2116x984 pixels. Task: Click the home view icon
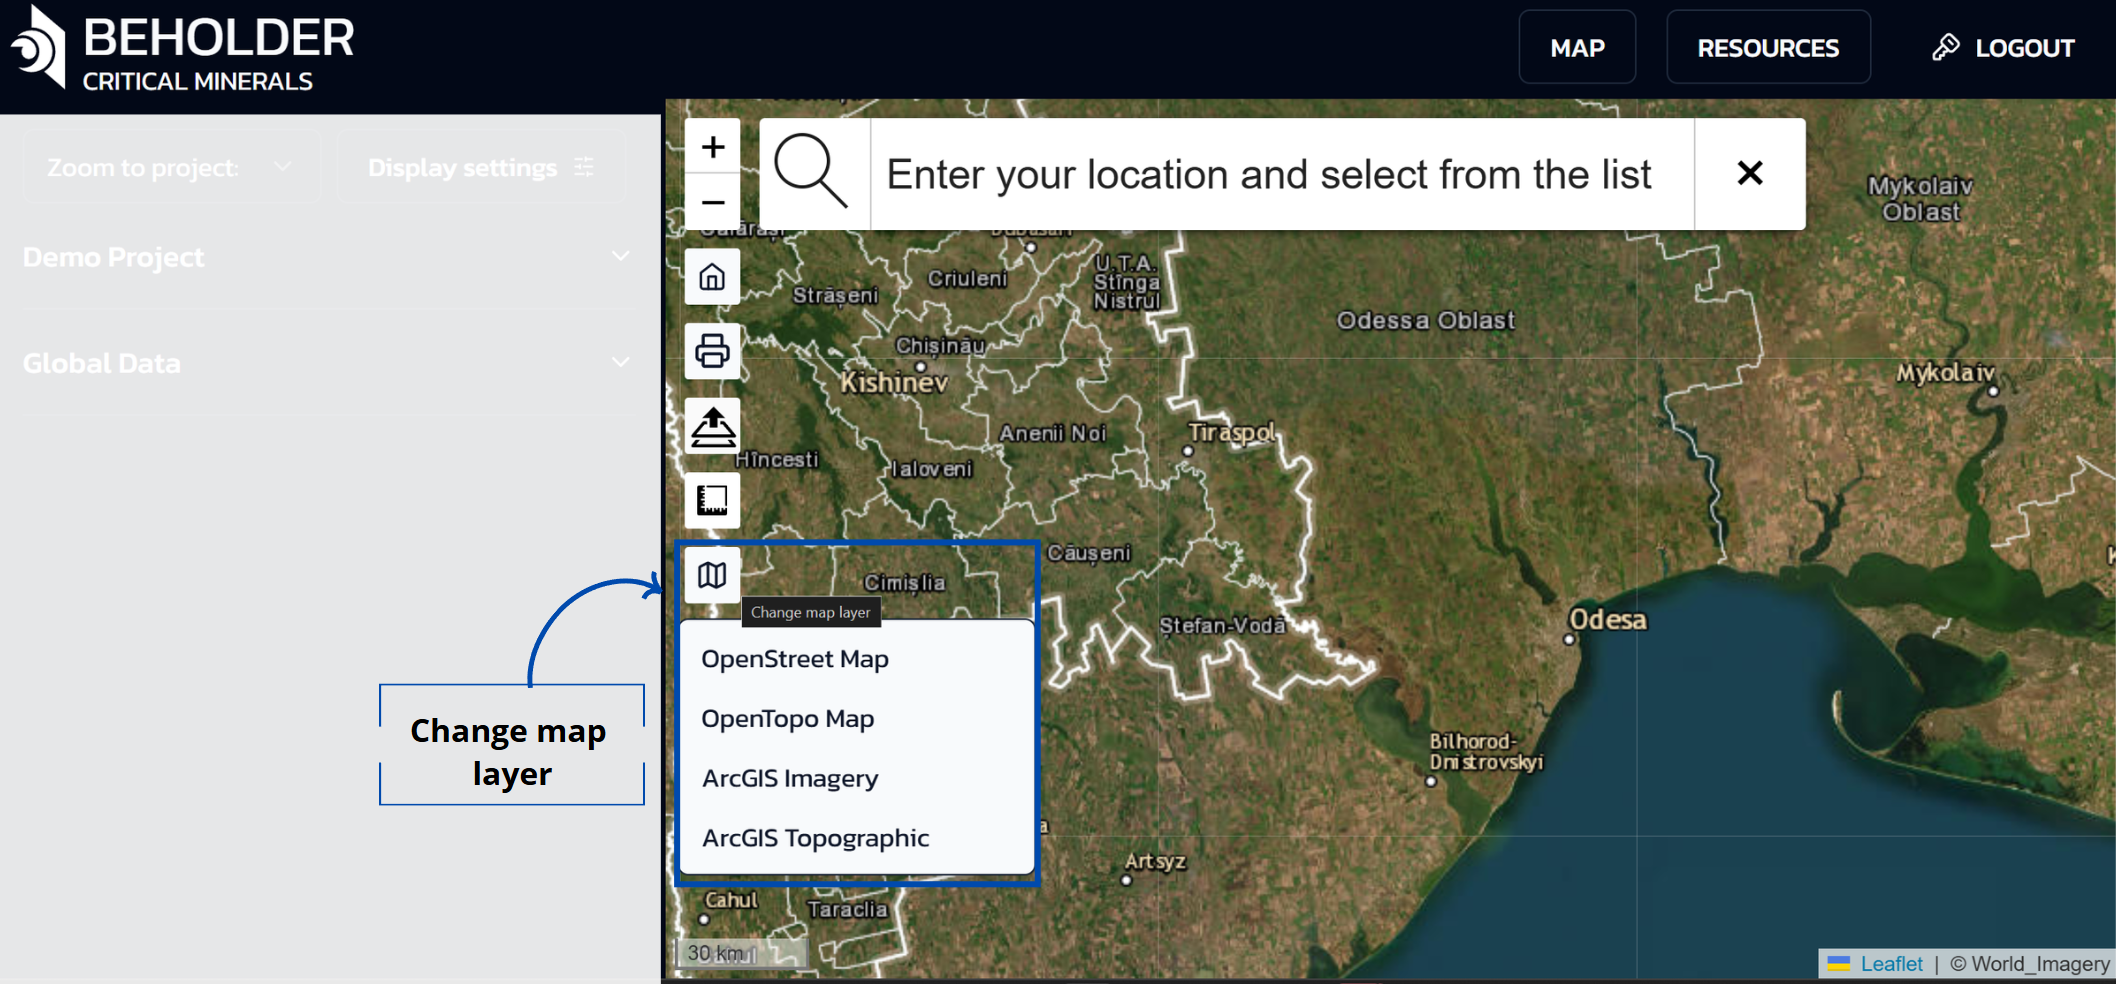pos(712,277)
